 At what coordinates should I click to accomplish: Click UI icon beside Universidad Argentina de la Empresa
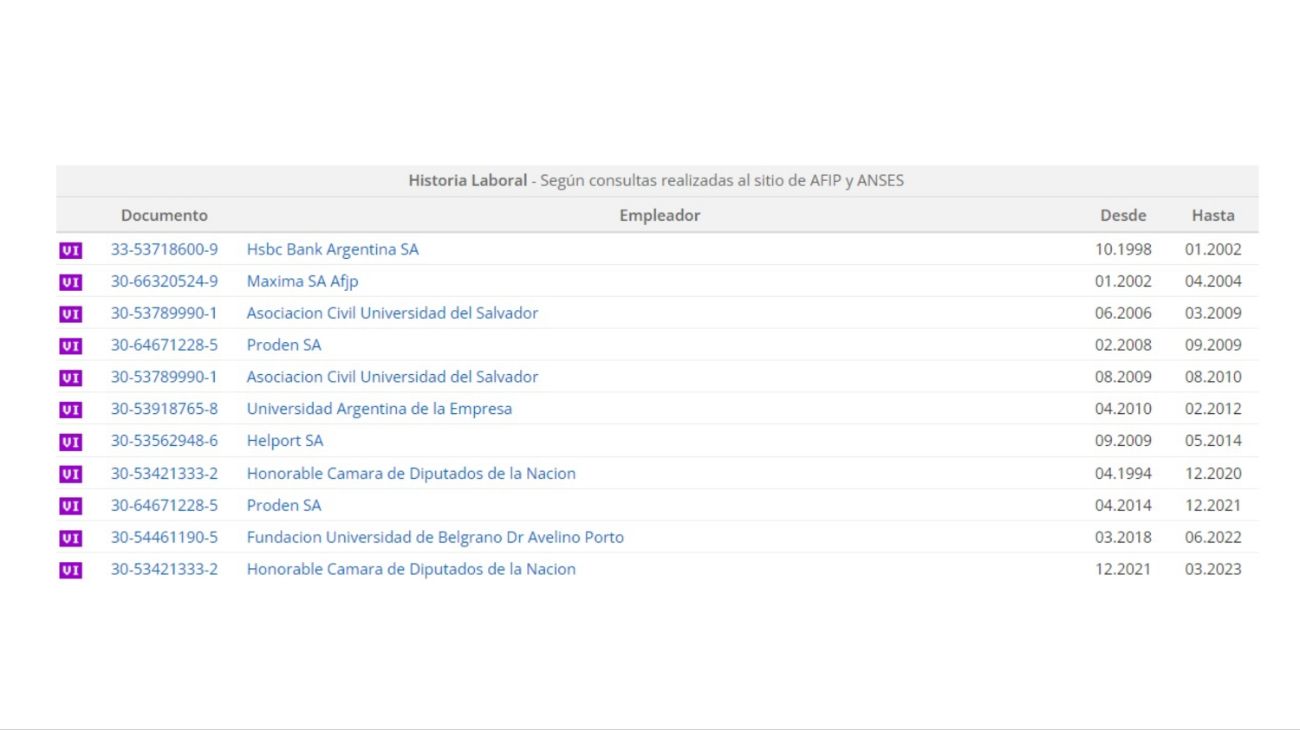pyautogui.click(x=70, y=410)
